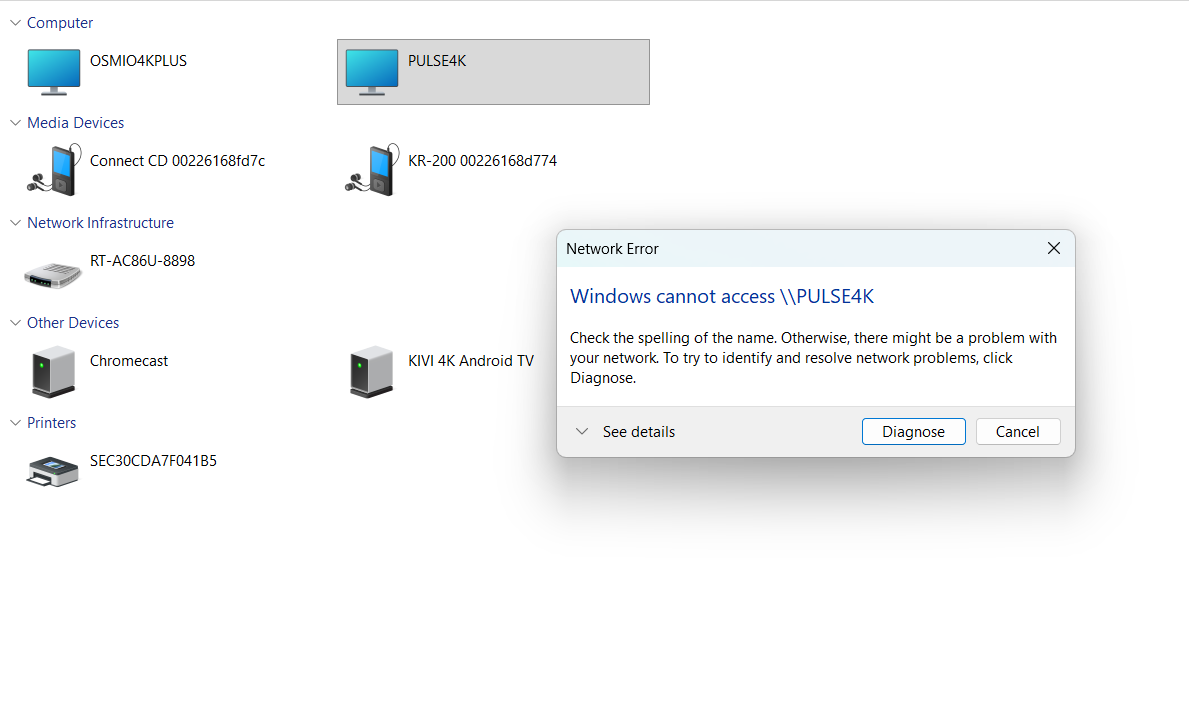This screenshot has height=708, width=1189.
Task: Click the Media Devices group header
Action: (75, 123)
